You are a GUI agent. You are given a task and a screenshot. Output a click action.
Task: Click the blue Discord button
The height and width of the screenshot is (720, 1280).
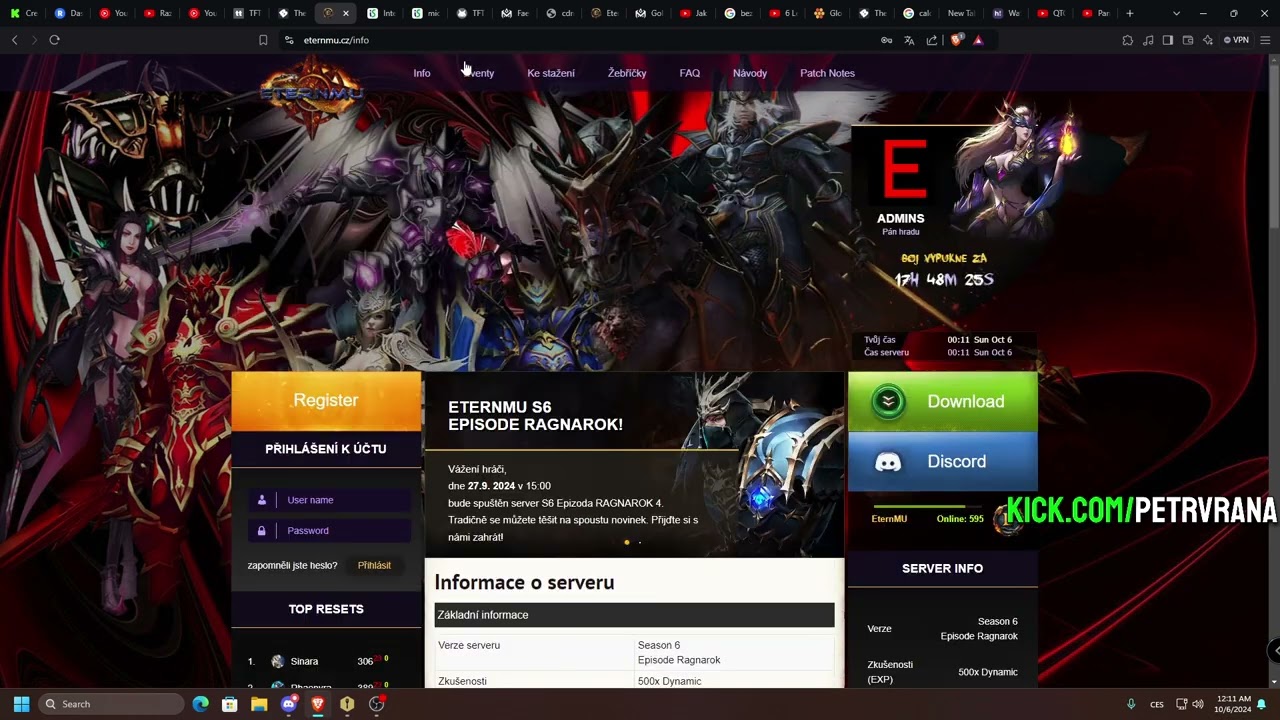click(943, 462)
